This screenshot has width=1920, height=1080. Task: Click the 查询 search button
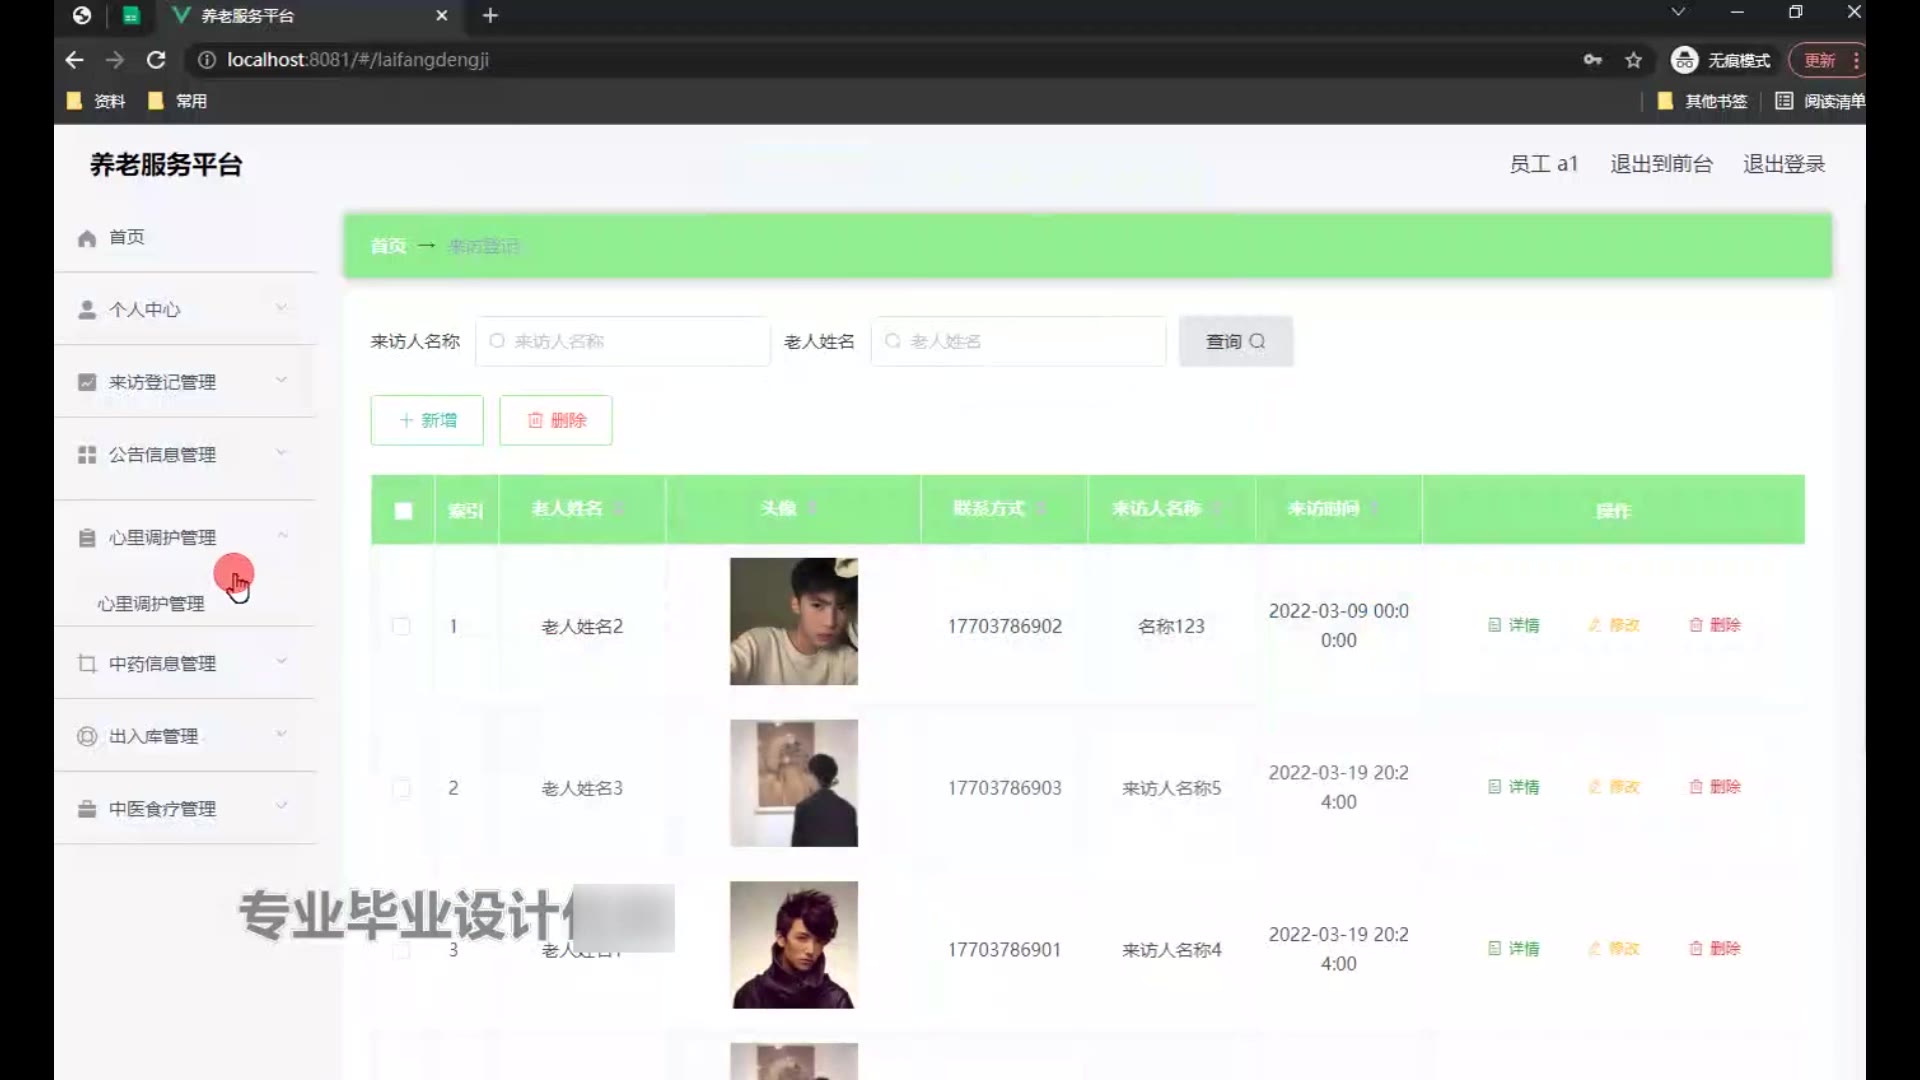1235,342
